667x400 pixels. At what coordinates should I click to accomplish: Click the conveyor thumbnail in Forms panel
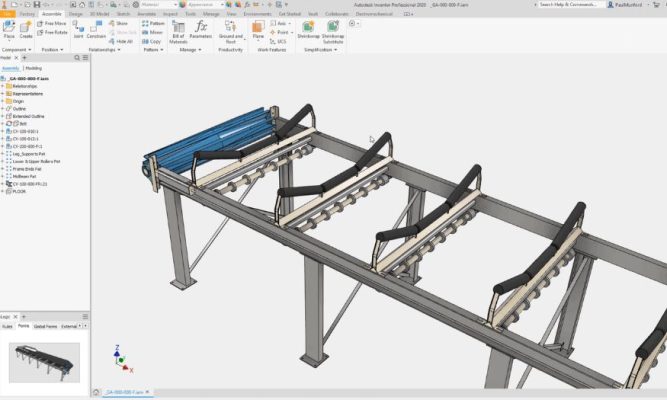(x=44, y=361)
